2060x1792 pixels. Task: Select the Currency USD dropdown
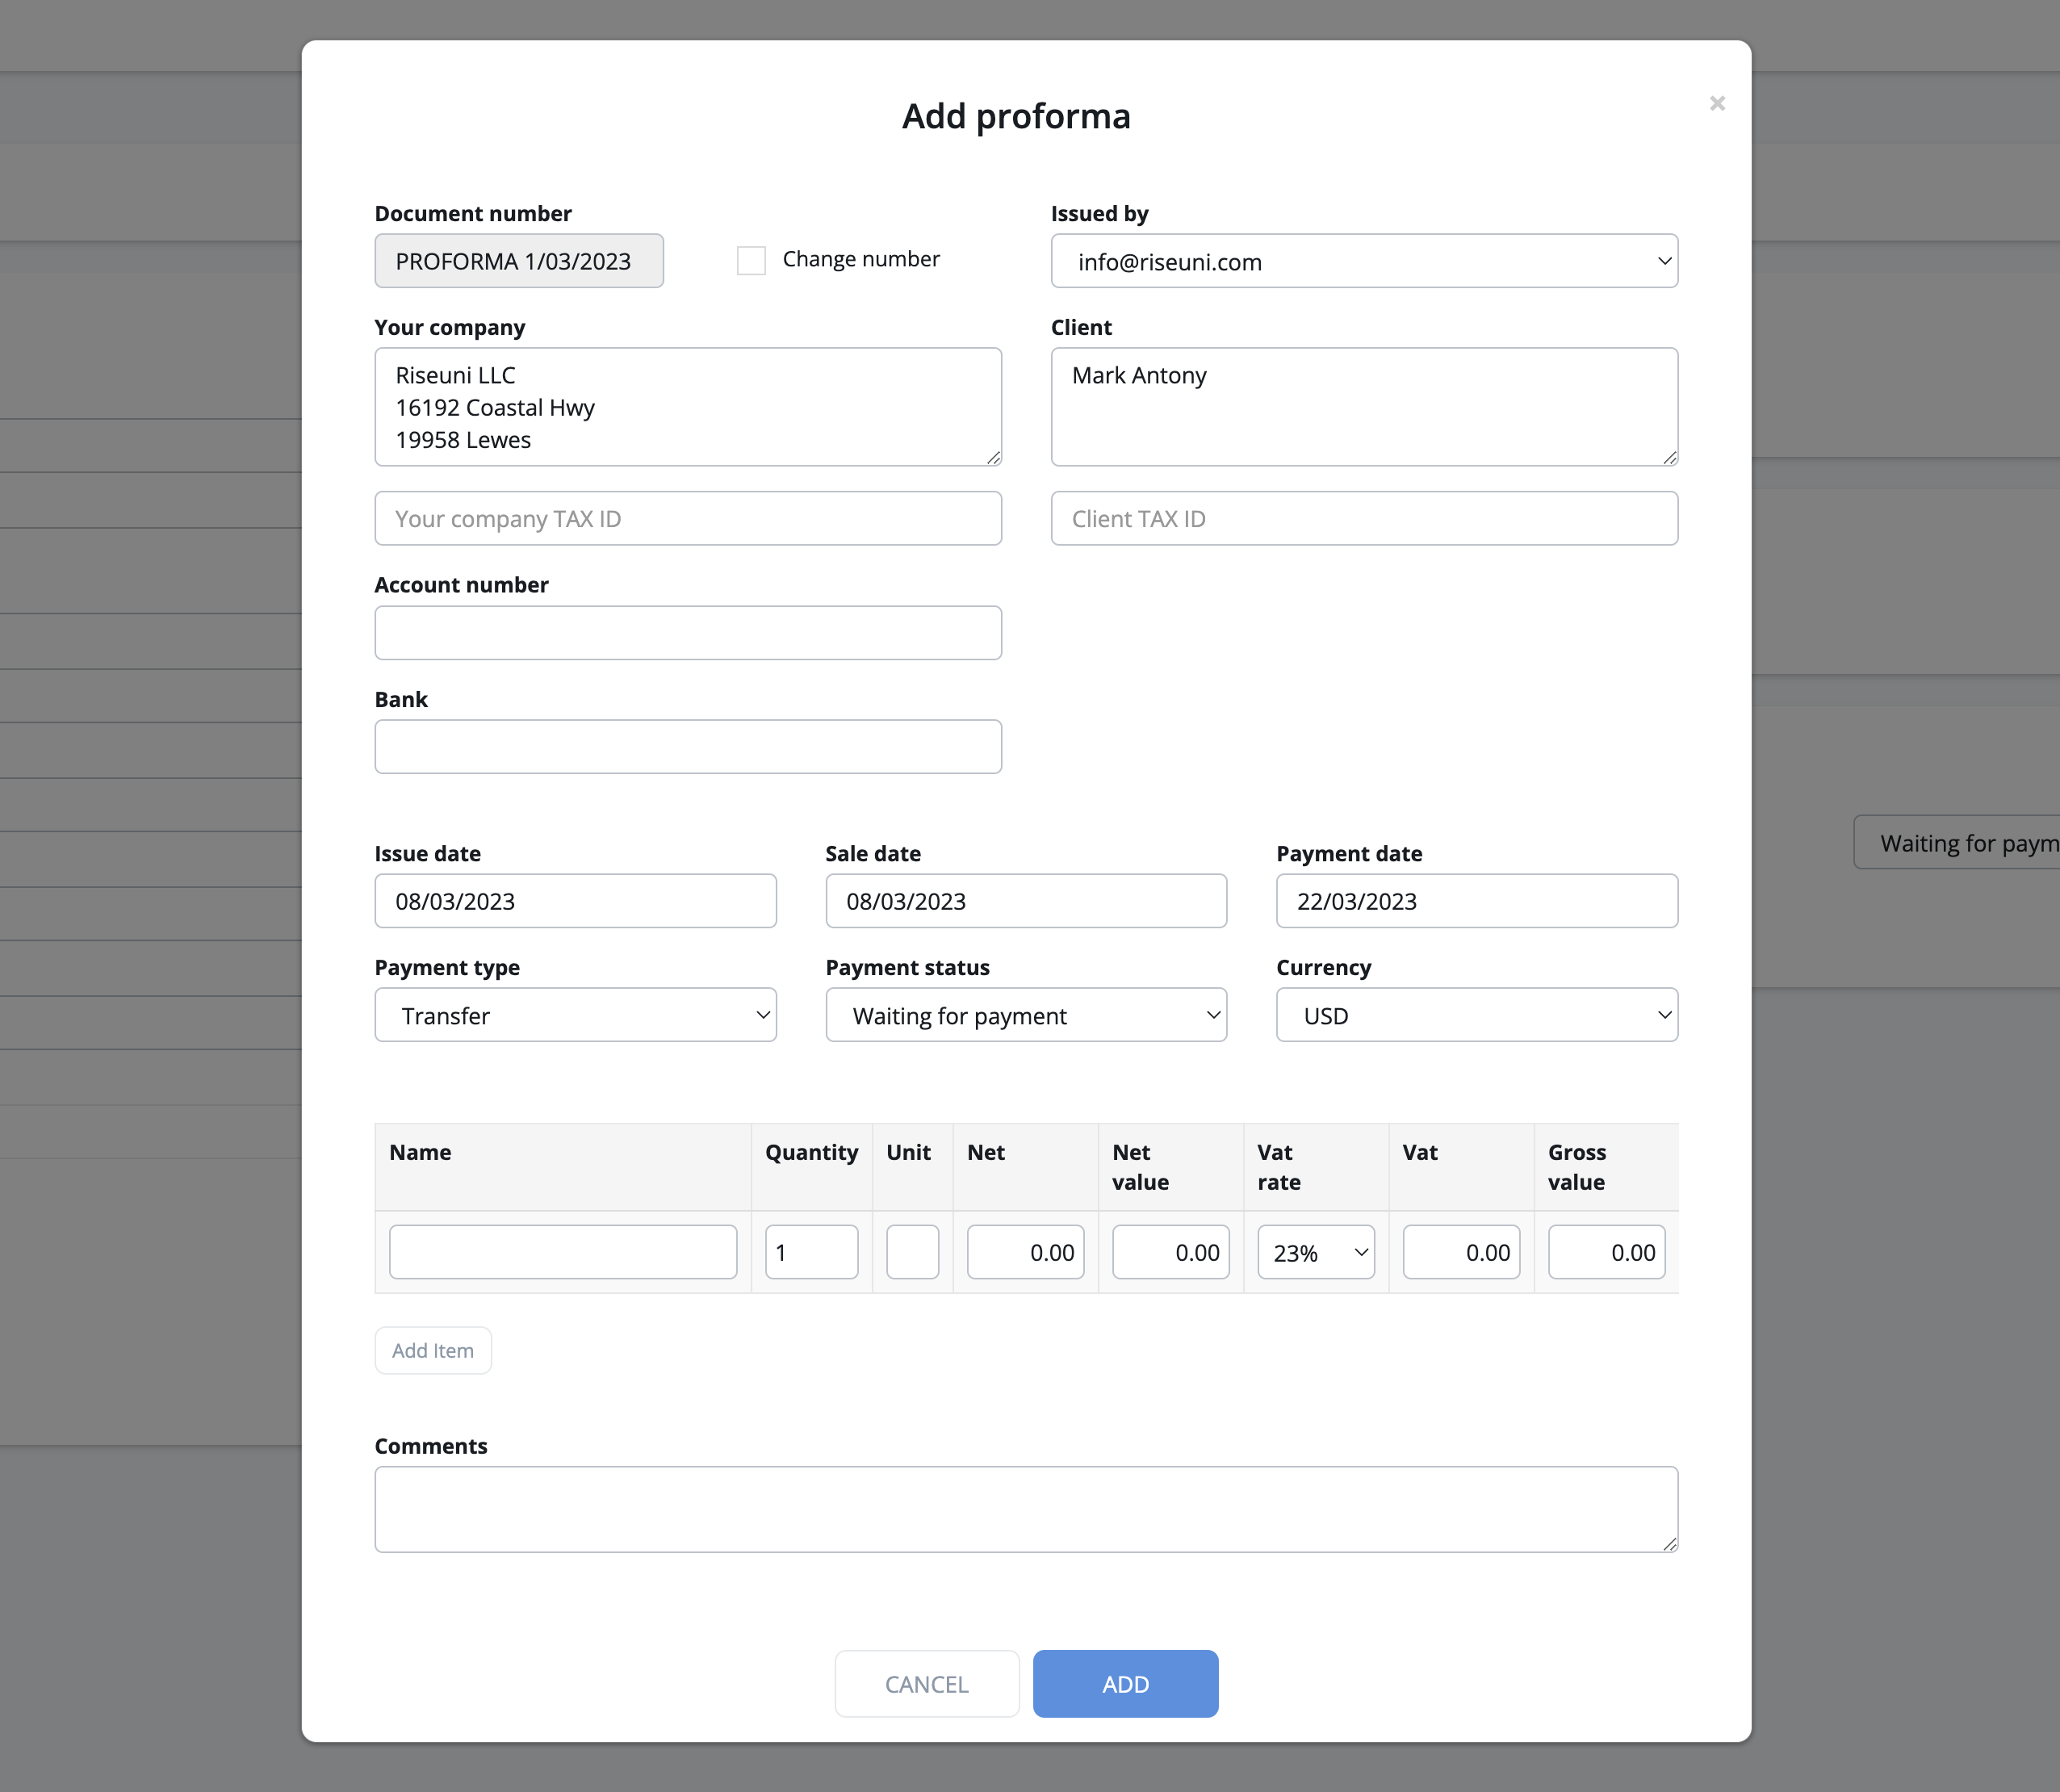[1476, 1015]
